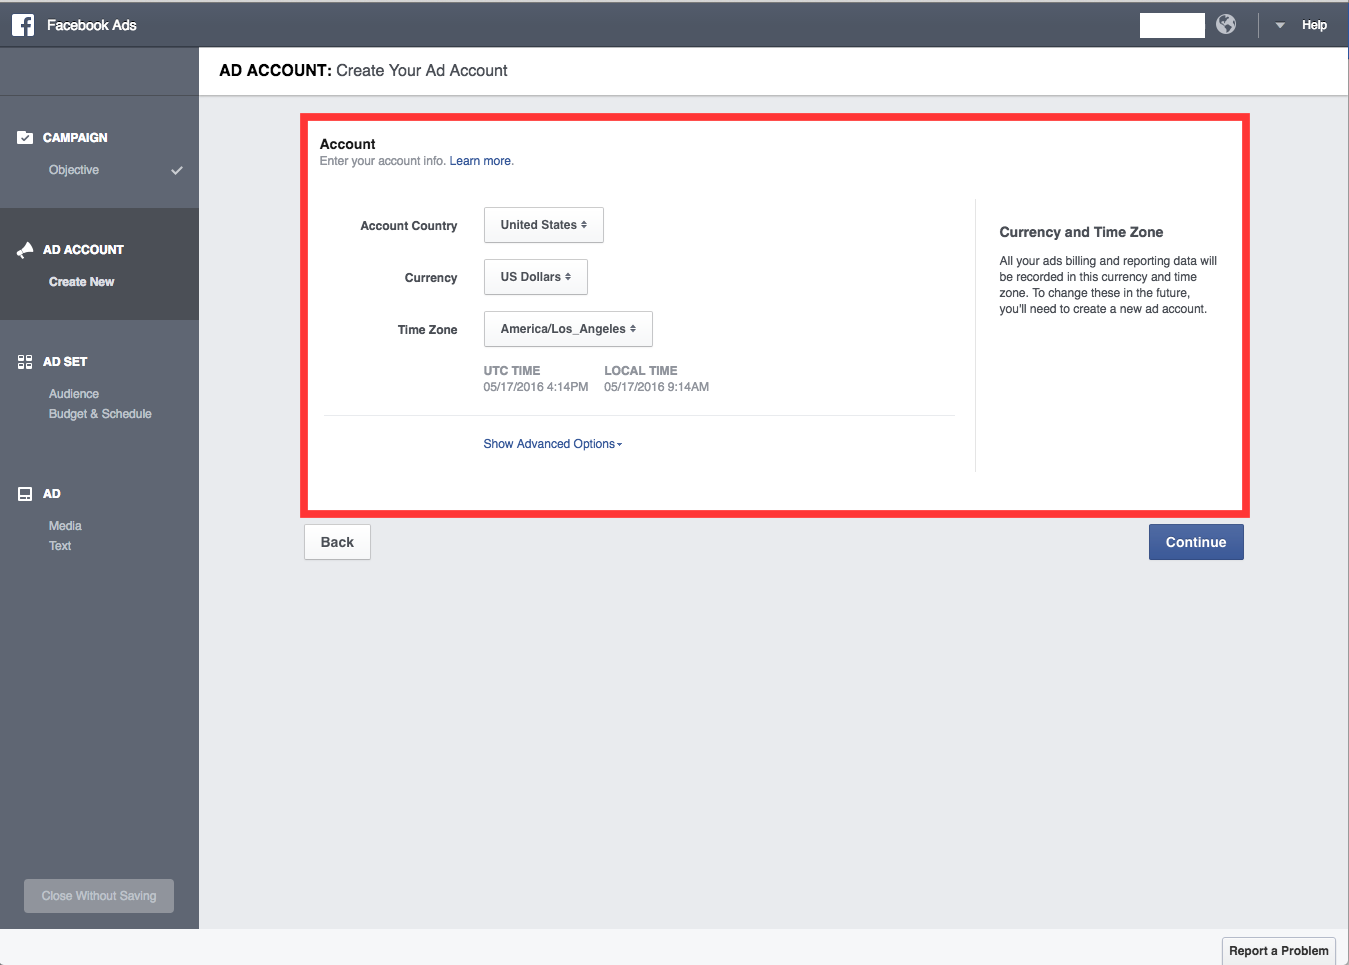This screenshot has width=1349, height=965.
Task: Click the Time Zone label
Action: (427, 330)
